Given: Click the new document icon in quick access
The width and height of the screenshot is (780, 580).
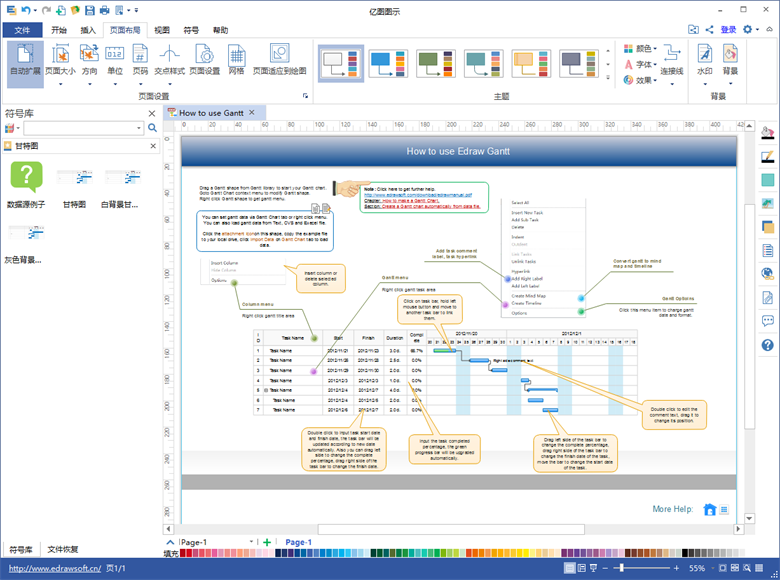Looking at the screenshot, I should 61,10.
